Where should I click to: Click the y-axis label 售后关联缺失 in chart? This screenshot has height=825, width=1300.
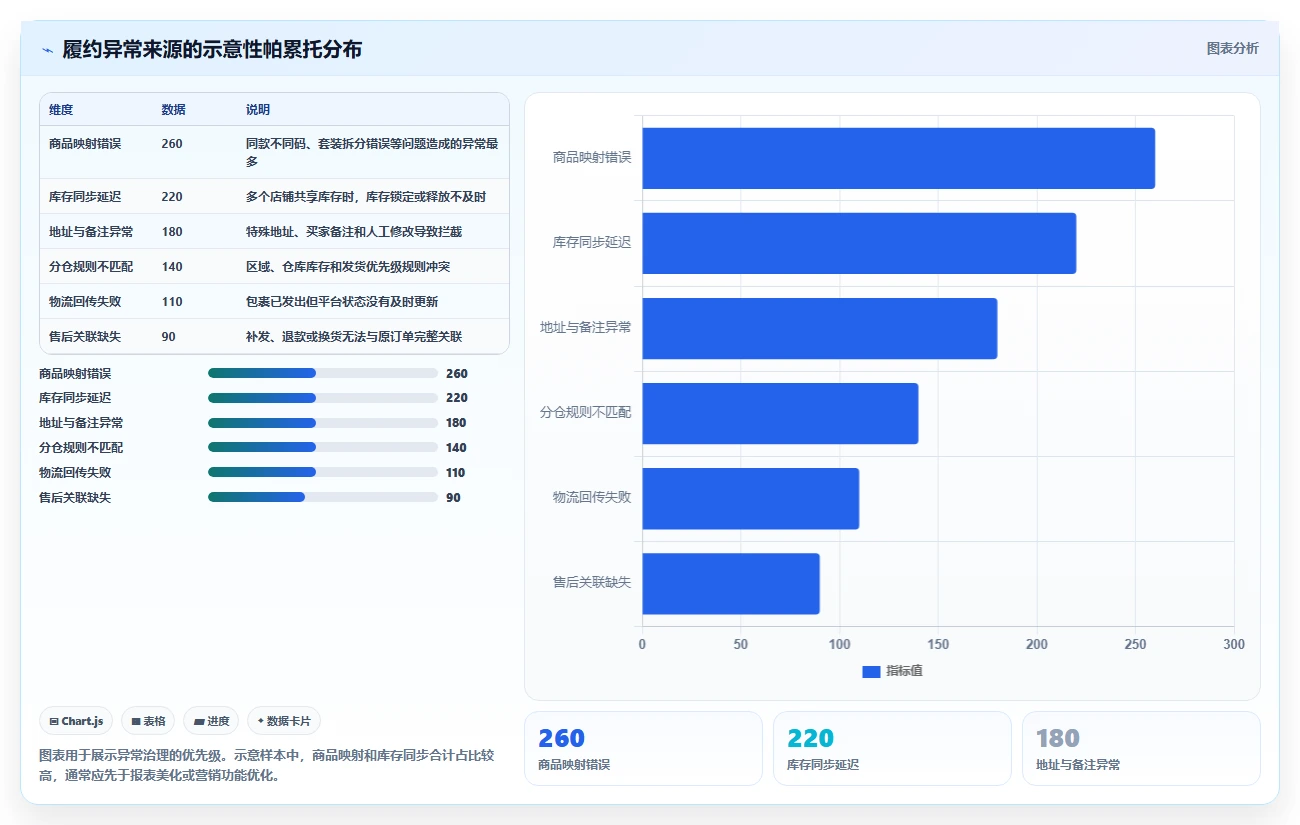pos(592,582)
